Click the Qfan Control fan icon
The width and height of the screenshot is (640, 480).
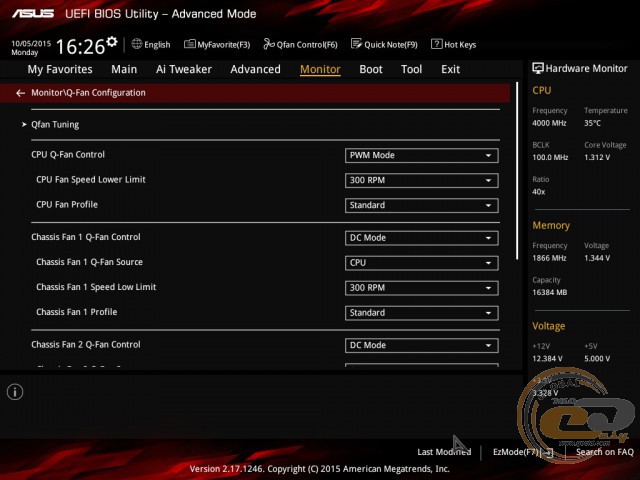(269, 44)
